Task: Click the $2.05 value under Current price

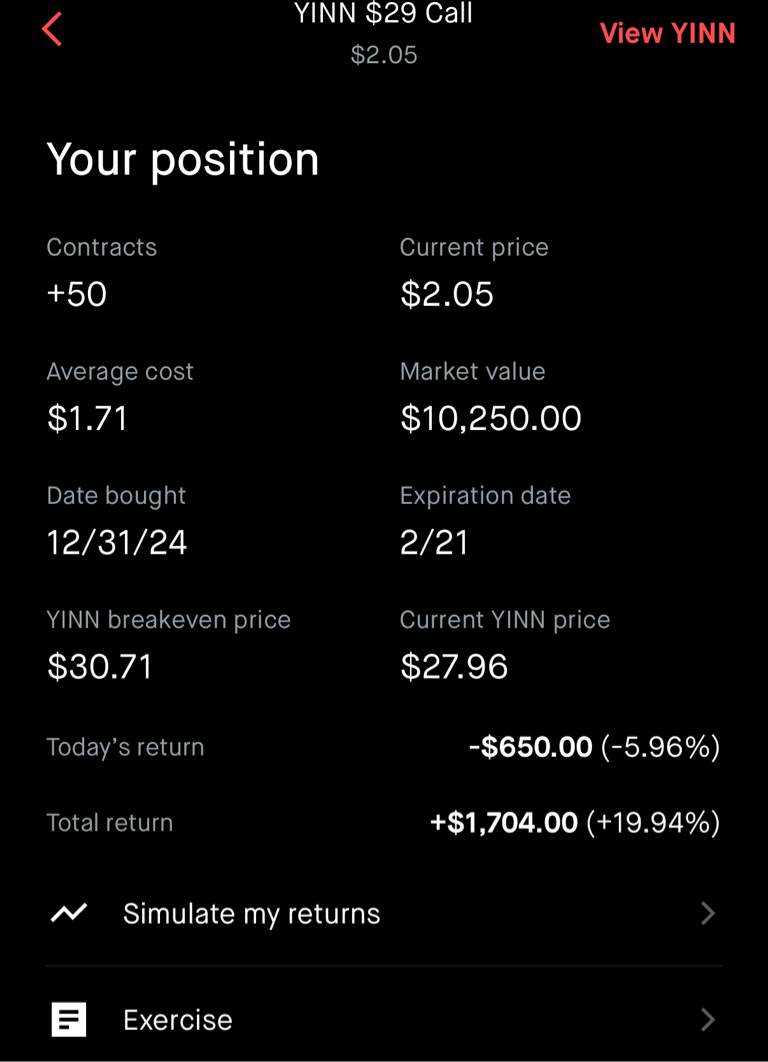Action: (447, 294)
